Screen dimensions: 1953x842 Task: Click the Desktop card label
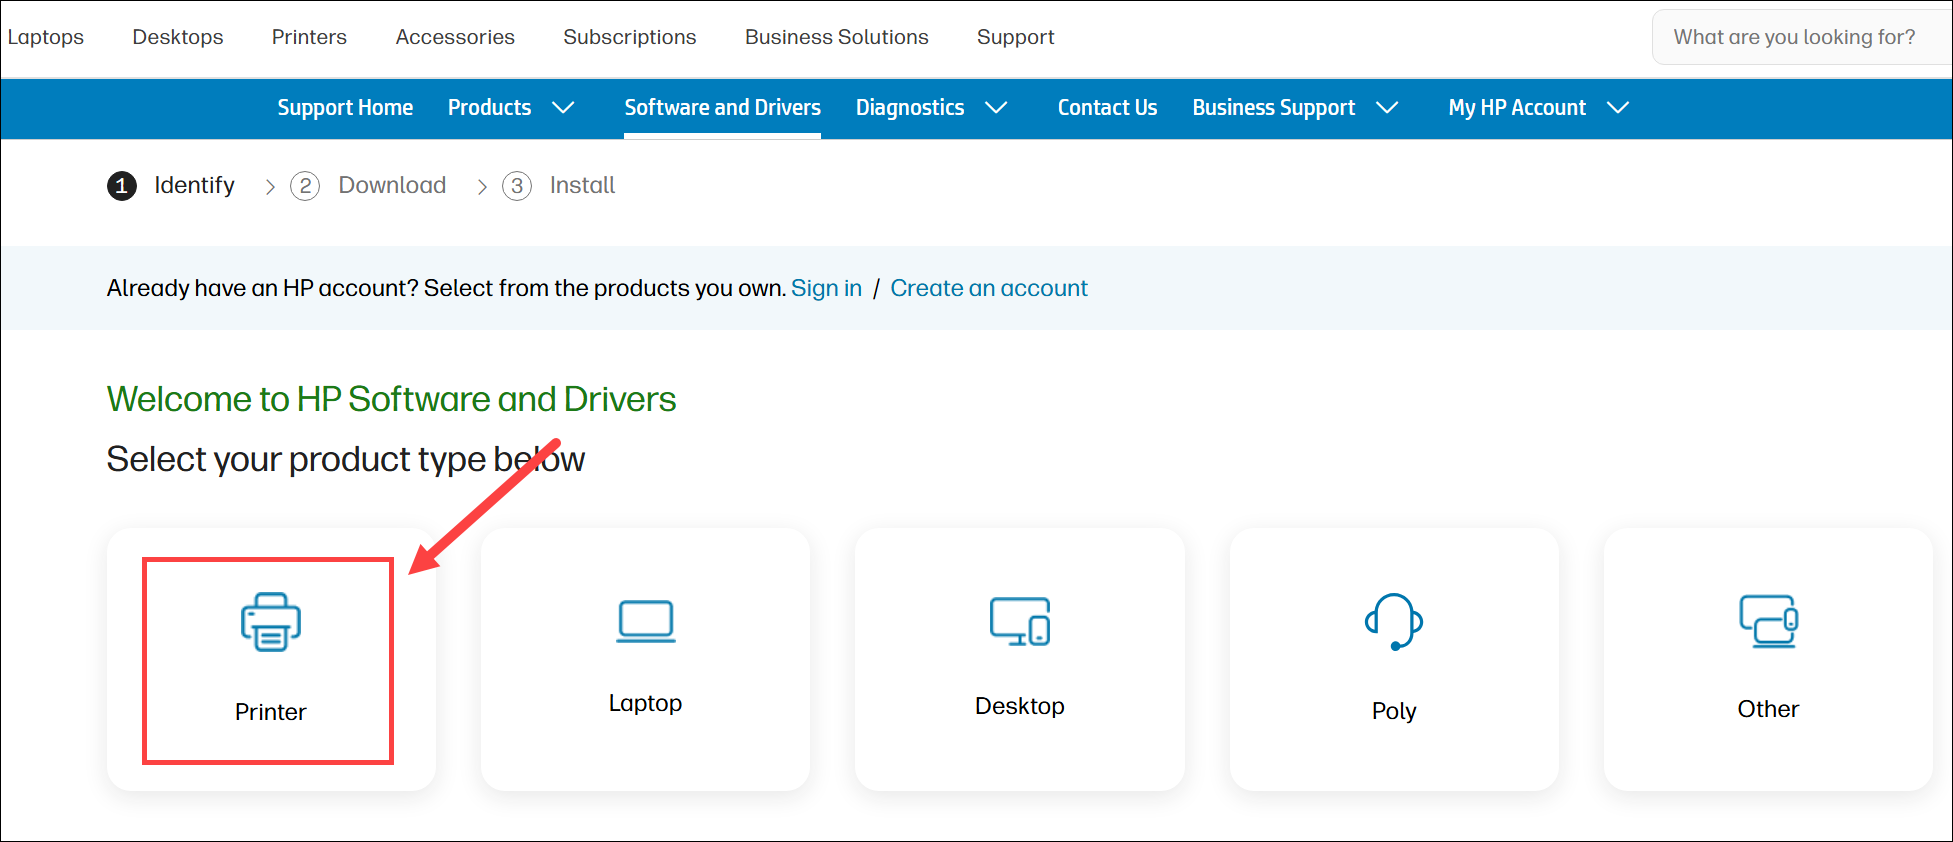(1020, 706)
